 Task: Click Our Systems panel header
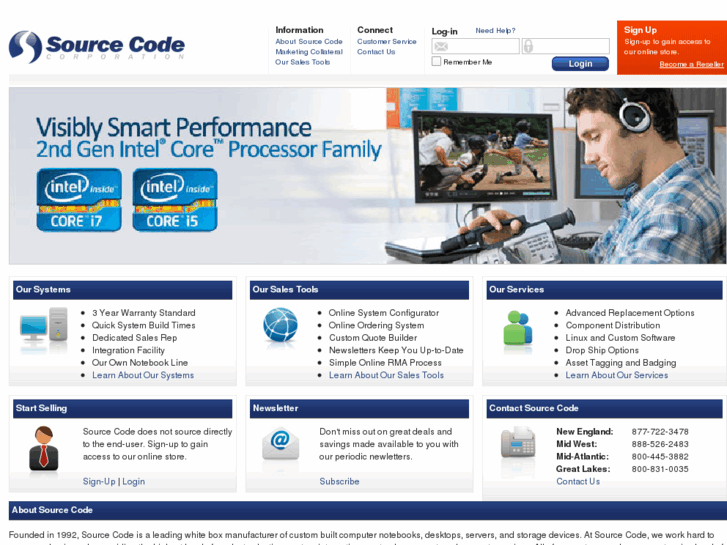(122, 290)
